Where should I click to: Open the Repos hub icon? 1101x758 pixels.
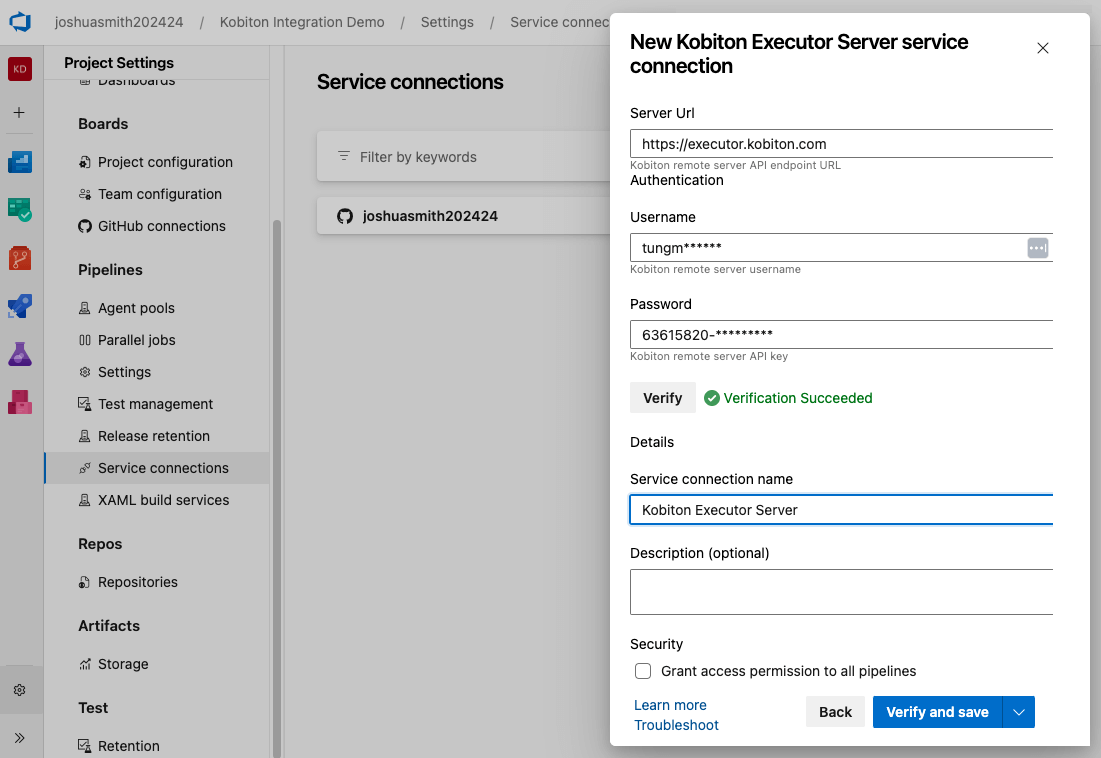click(20, 258)
